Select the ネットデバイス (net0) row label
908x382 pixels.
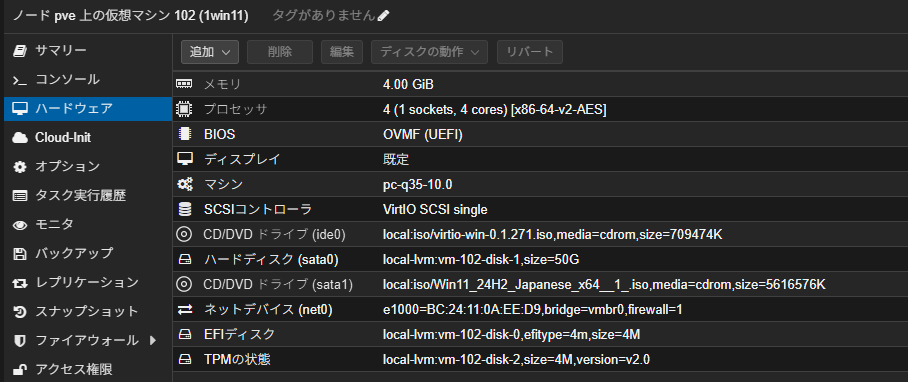click(x=268, y=310)
